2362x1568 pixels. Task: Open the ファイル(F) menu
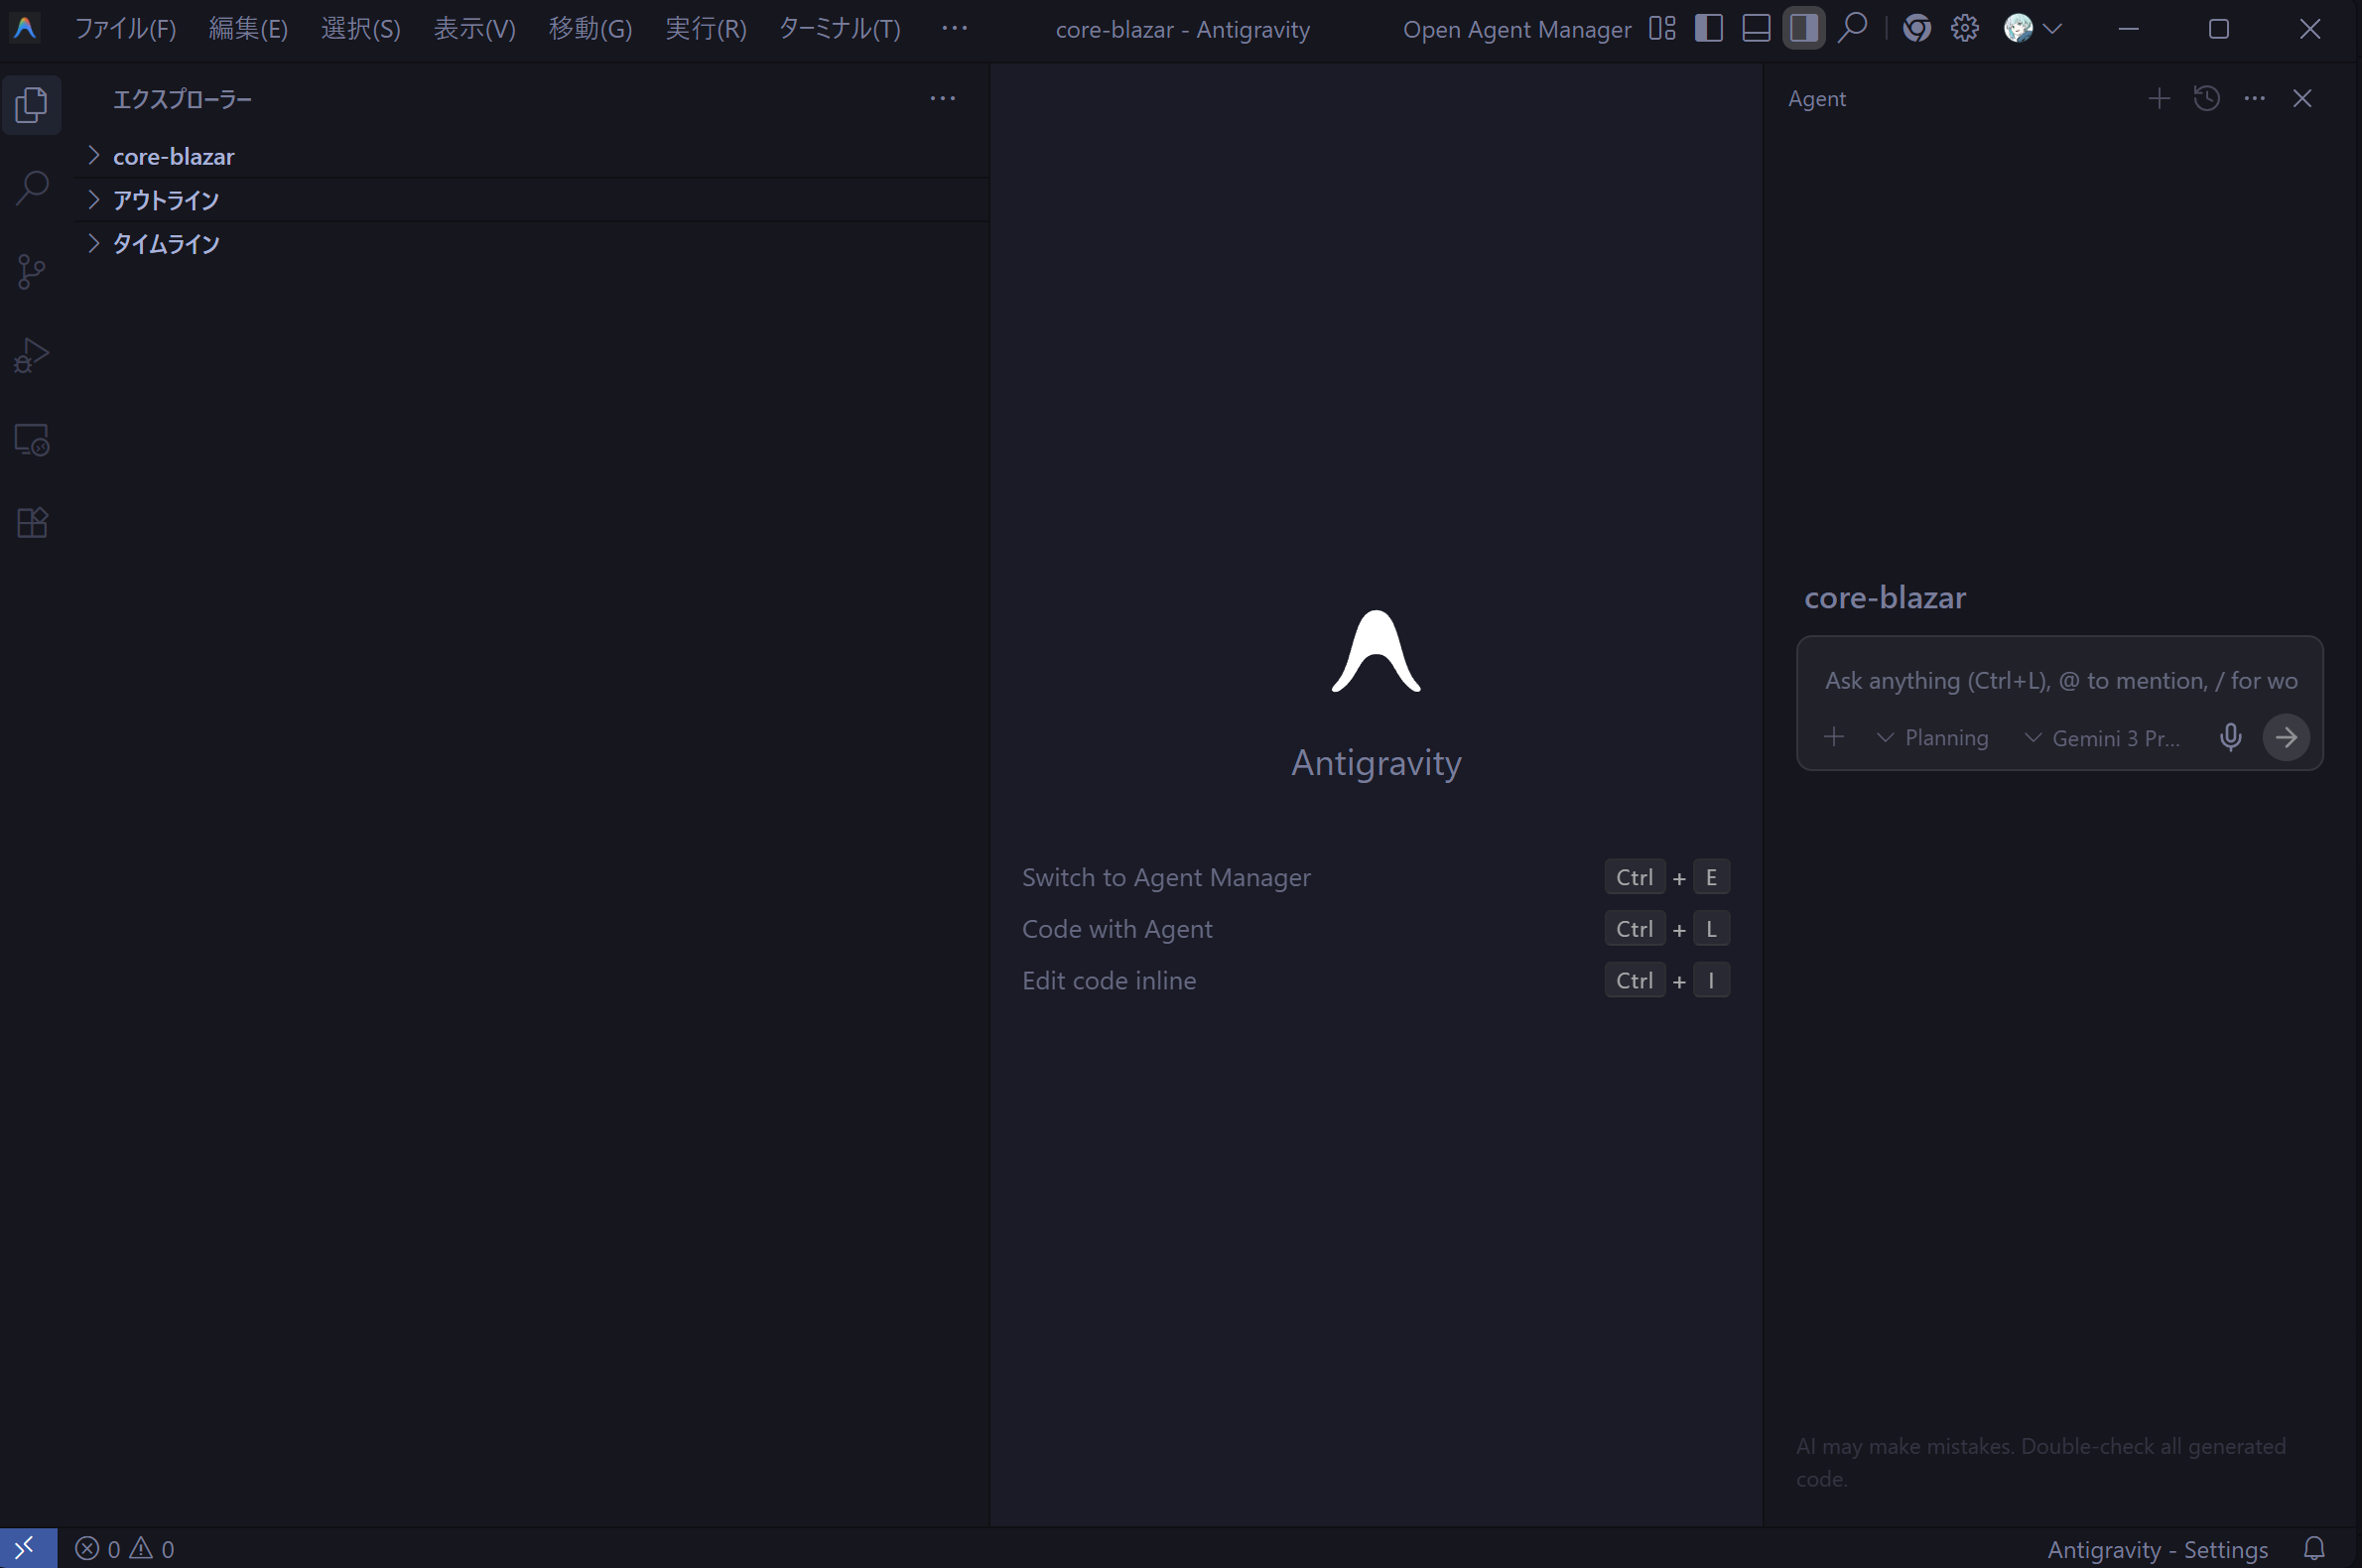pyautogui.click(x=125, y=28)
